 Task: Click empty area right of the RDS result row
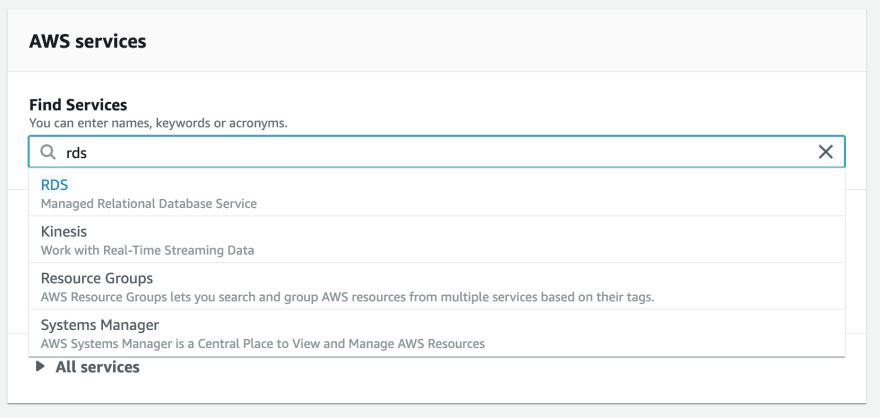click(550, 193)
